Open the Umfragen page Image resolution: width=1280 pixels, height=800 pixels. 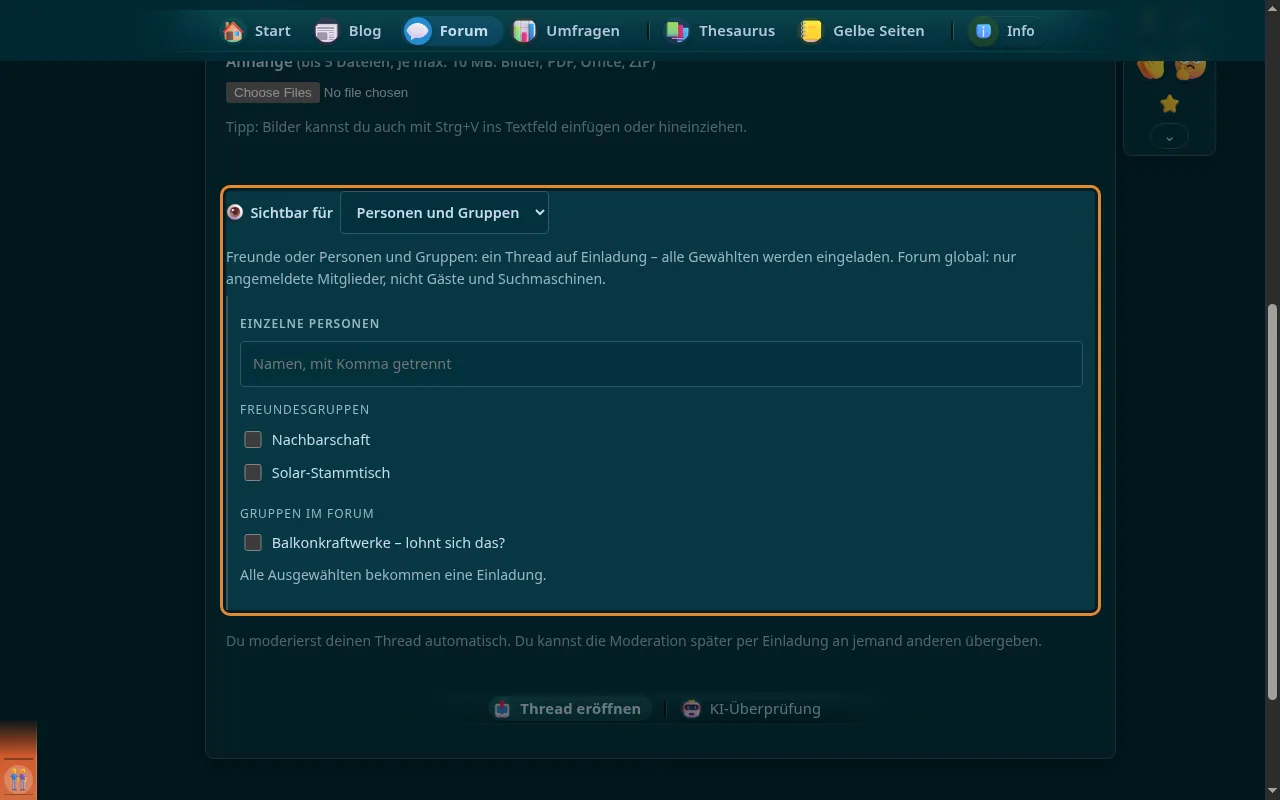tap(566, 31)
